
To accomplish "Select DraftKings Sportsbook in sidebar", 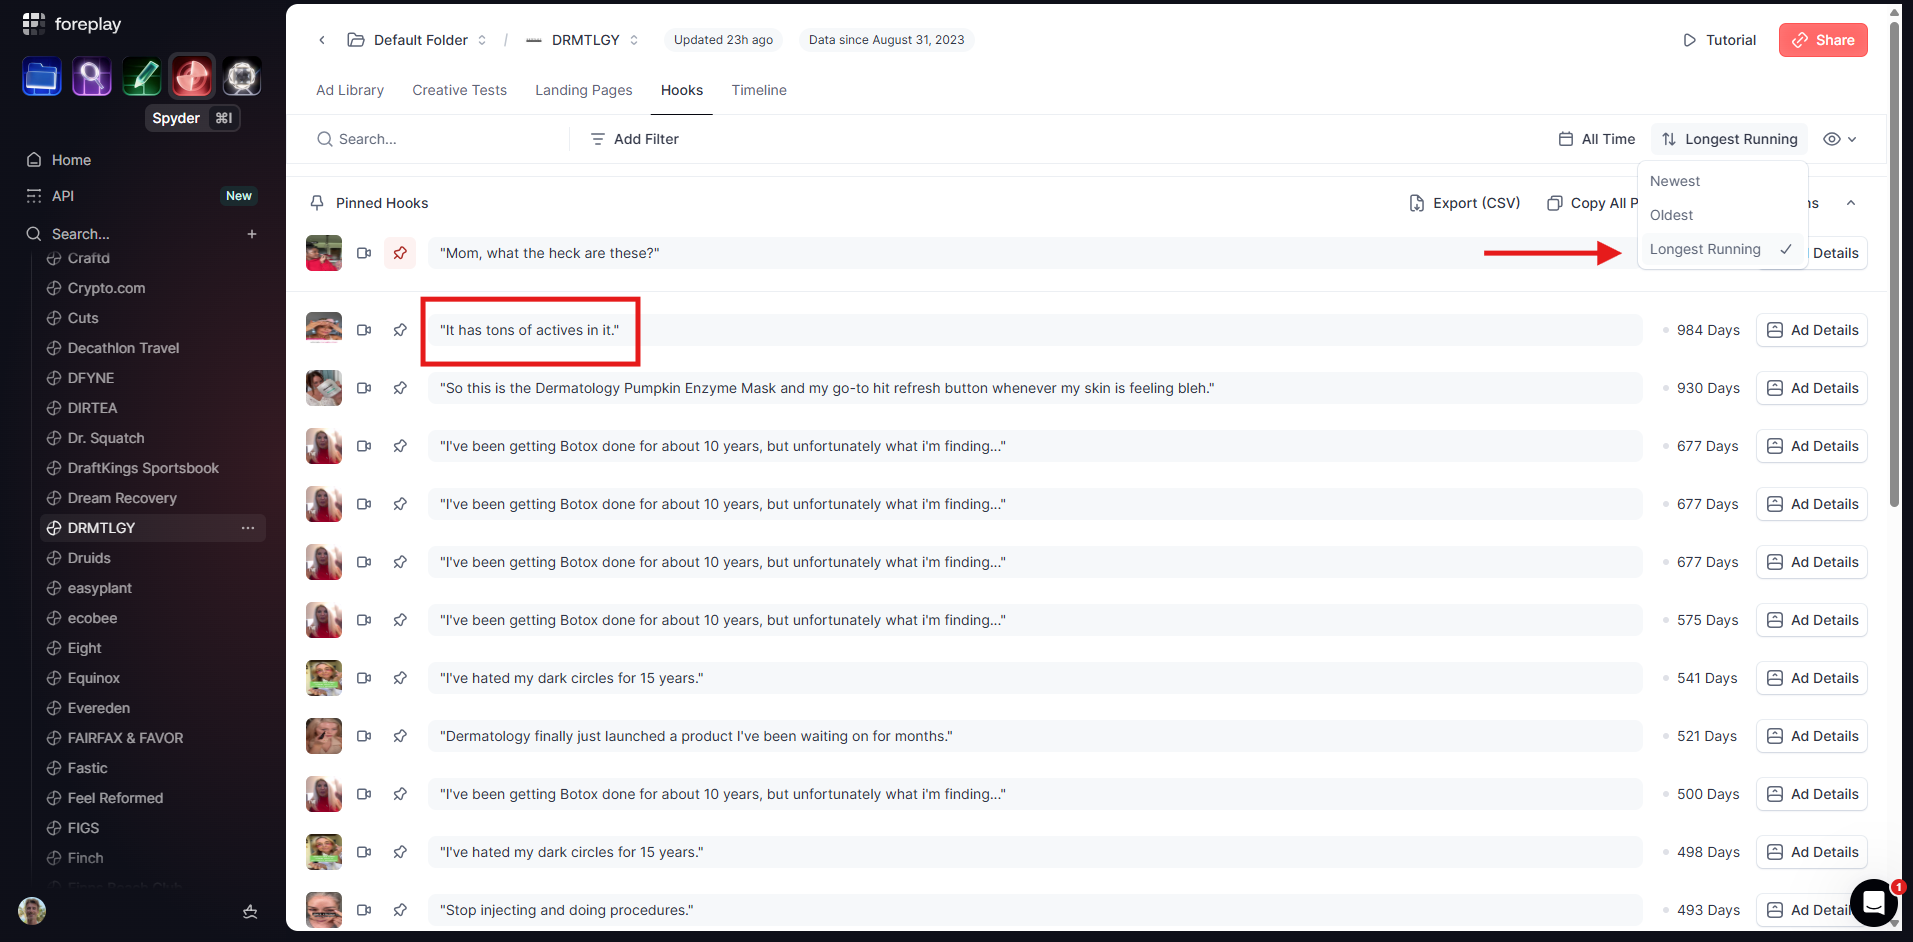I will coord(143,468).
